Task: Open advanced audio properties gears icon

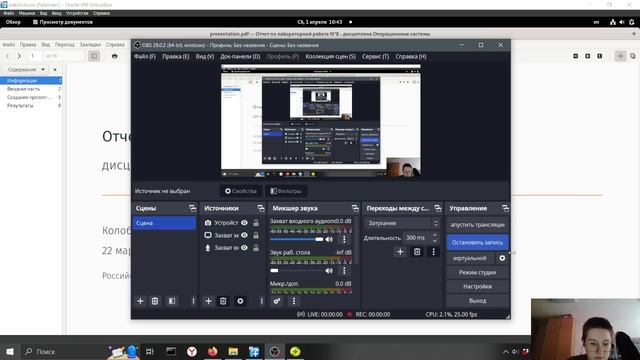Action: tap(277, 301)
